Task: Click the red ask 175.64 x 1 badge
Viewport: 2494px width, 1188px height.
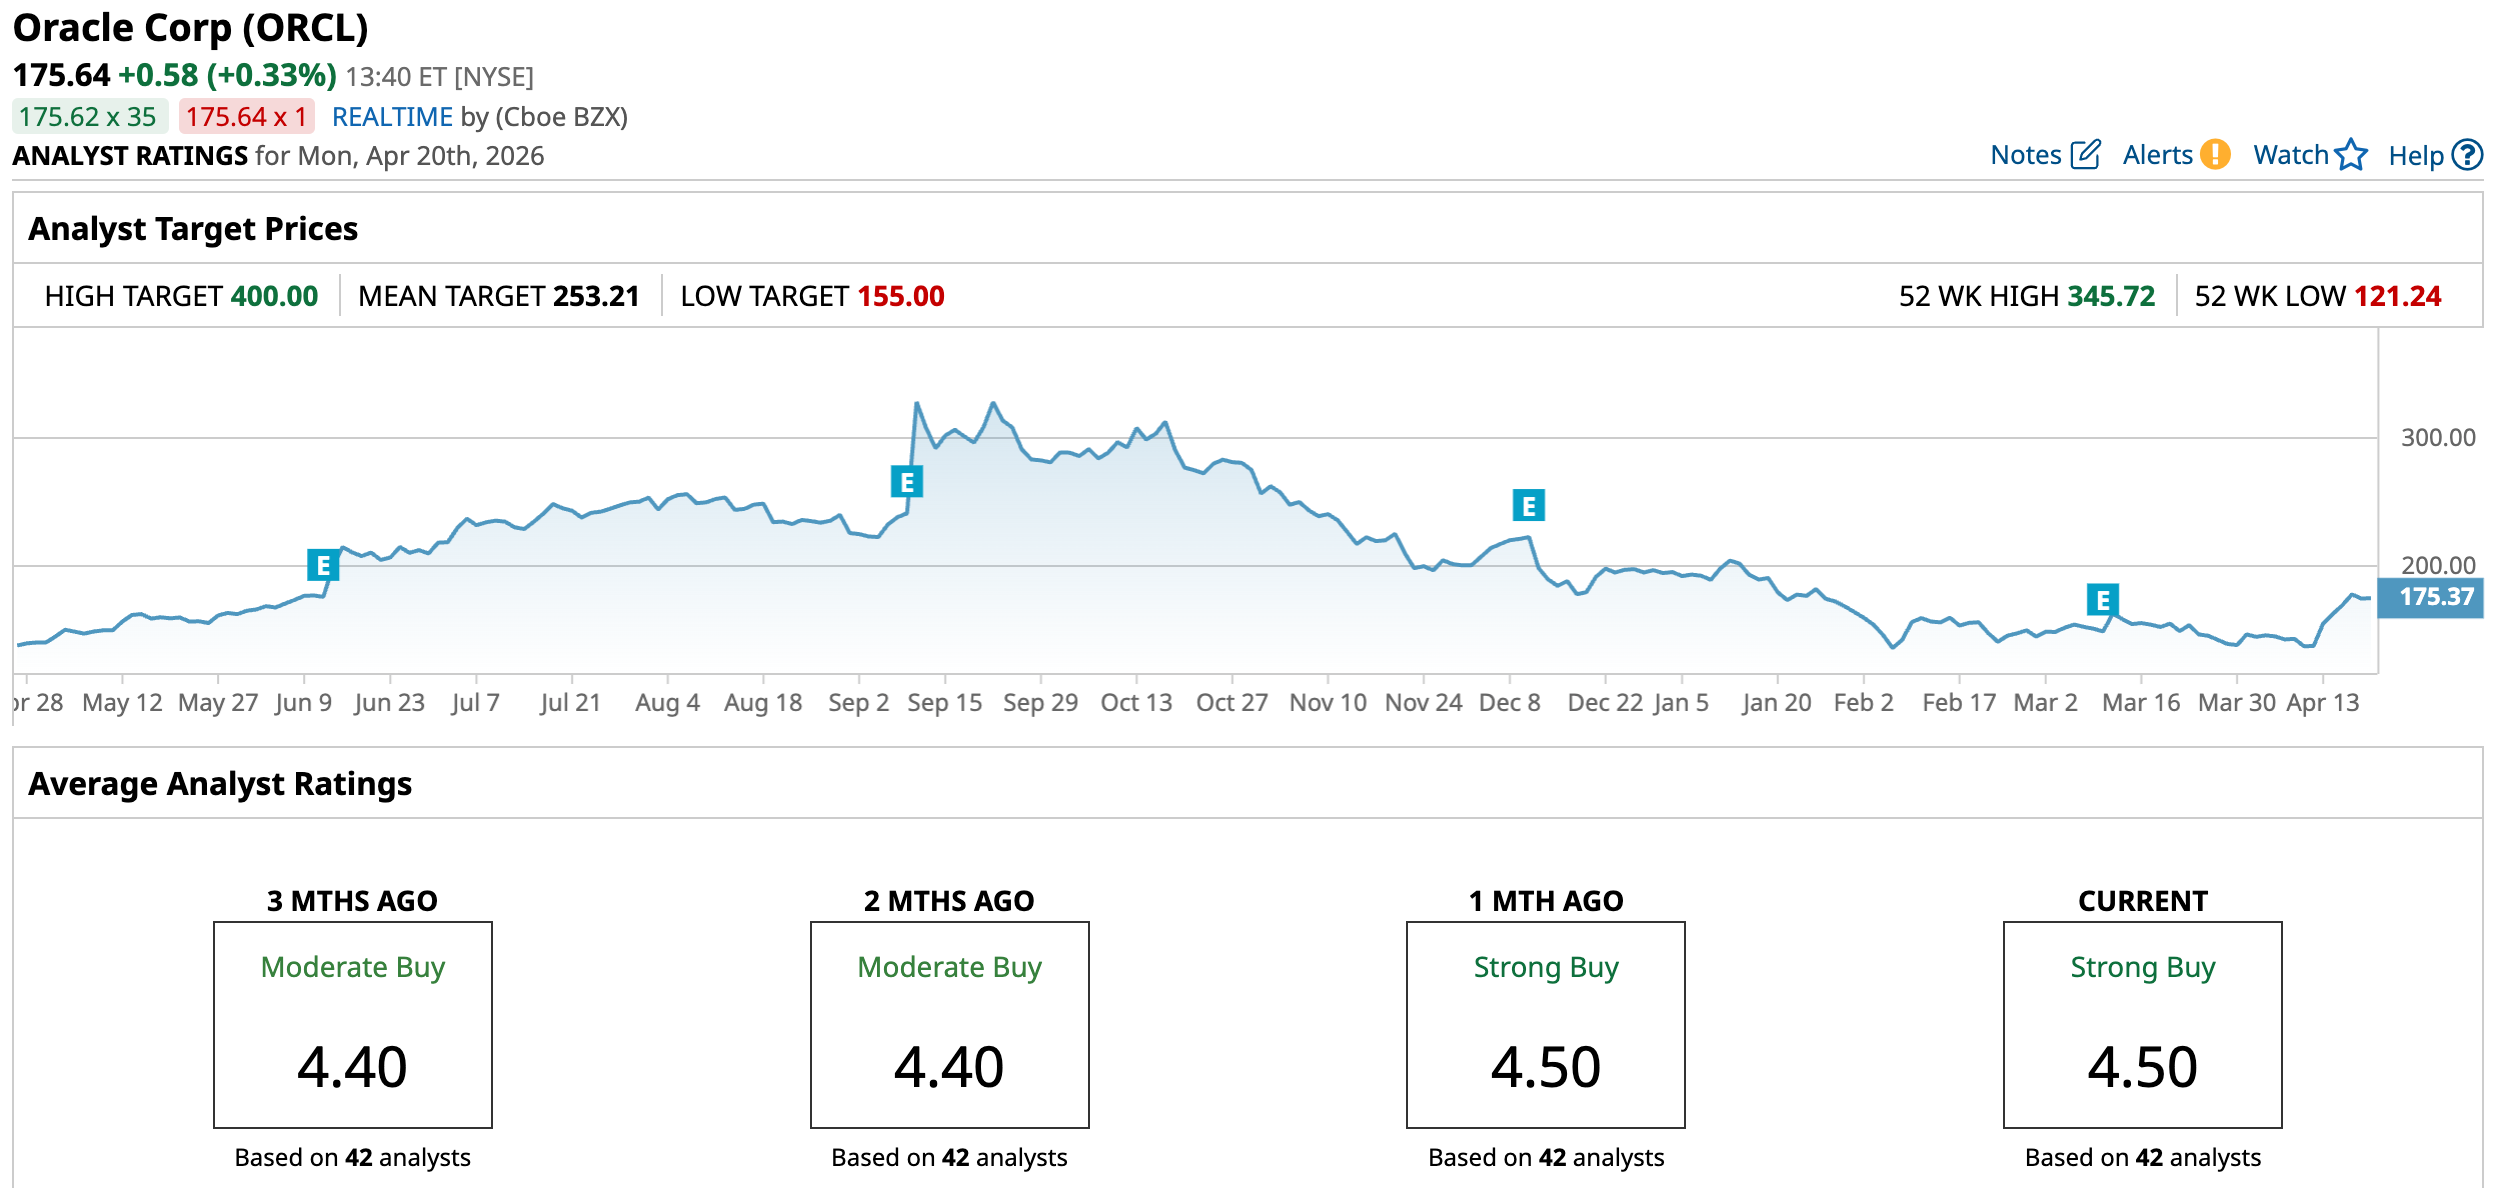Action: [246, 117]
